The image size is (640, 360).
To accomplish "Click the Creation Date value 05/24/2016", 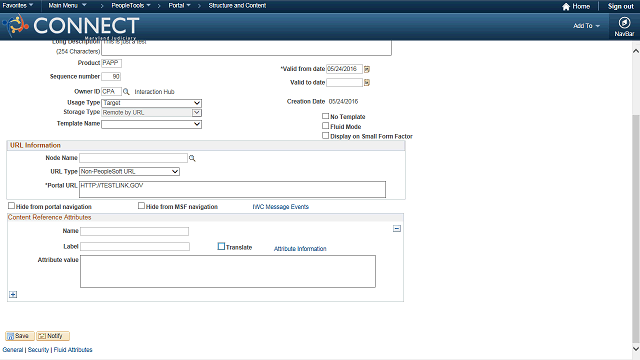I will pos(343,102).
